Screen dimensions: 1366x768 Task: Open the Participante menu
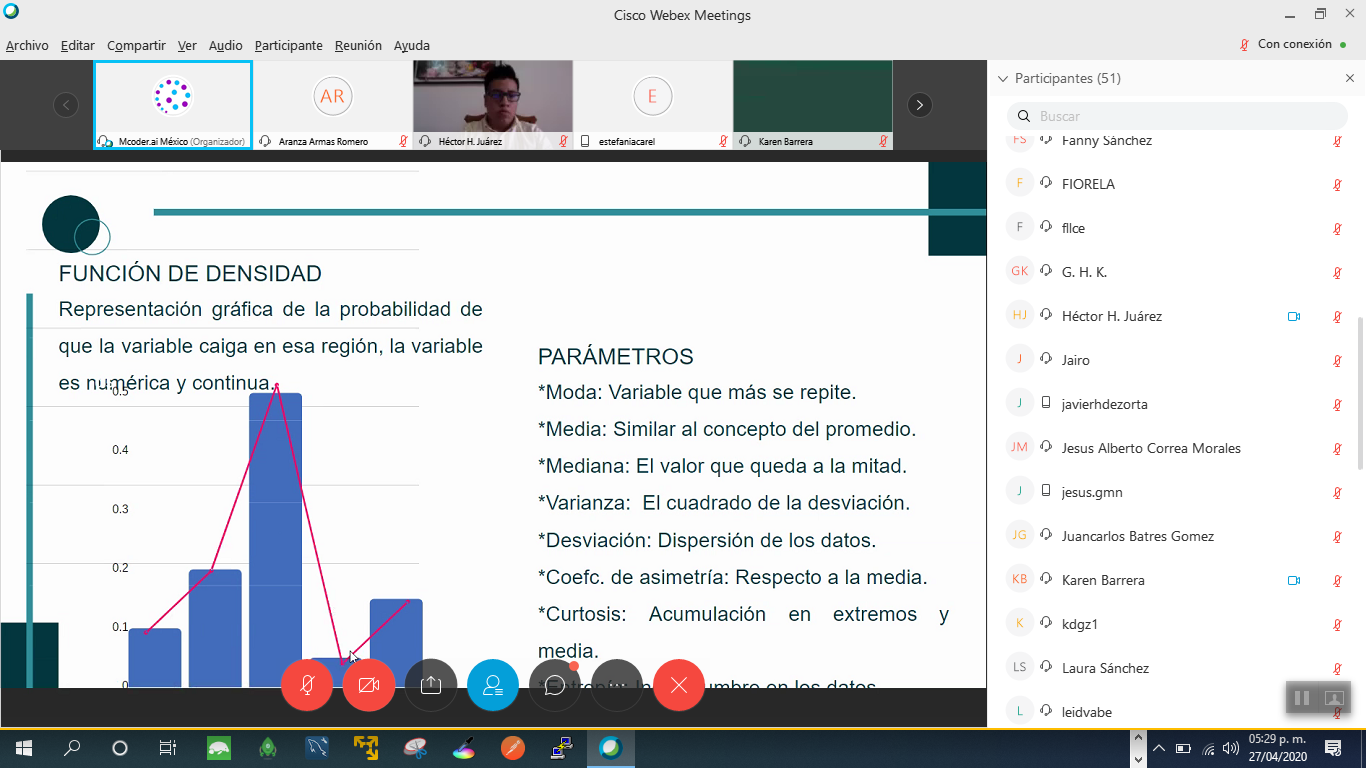[x=288, y=45]
